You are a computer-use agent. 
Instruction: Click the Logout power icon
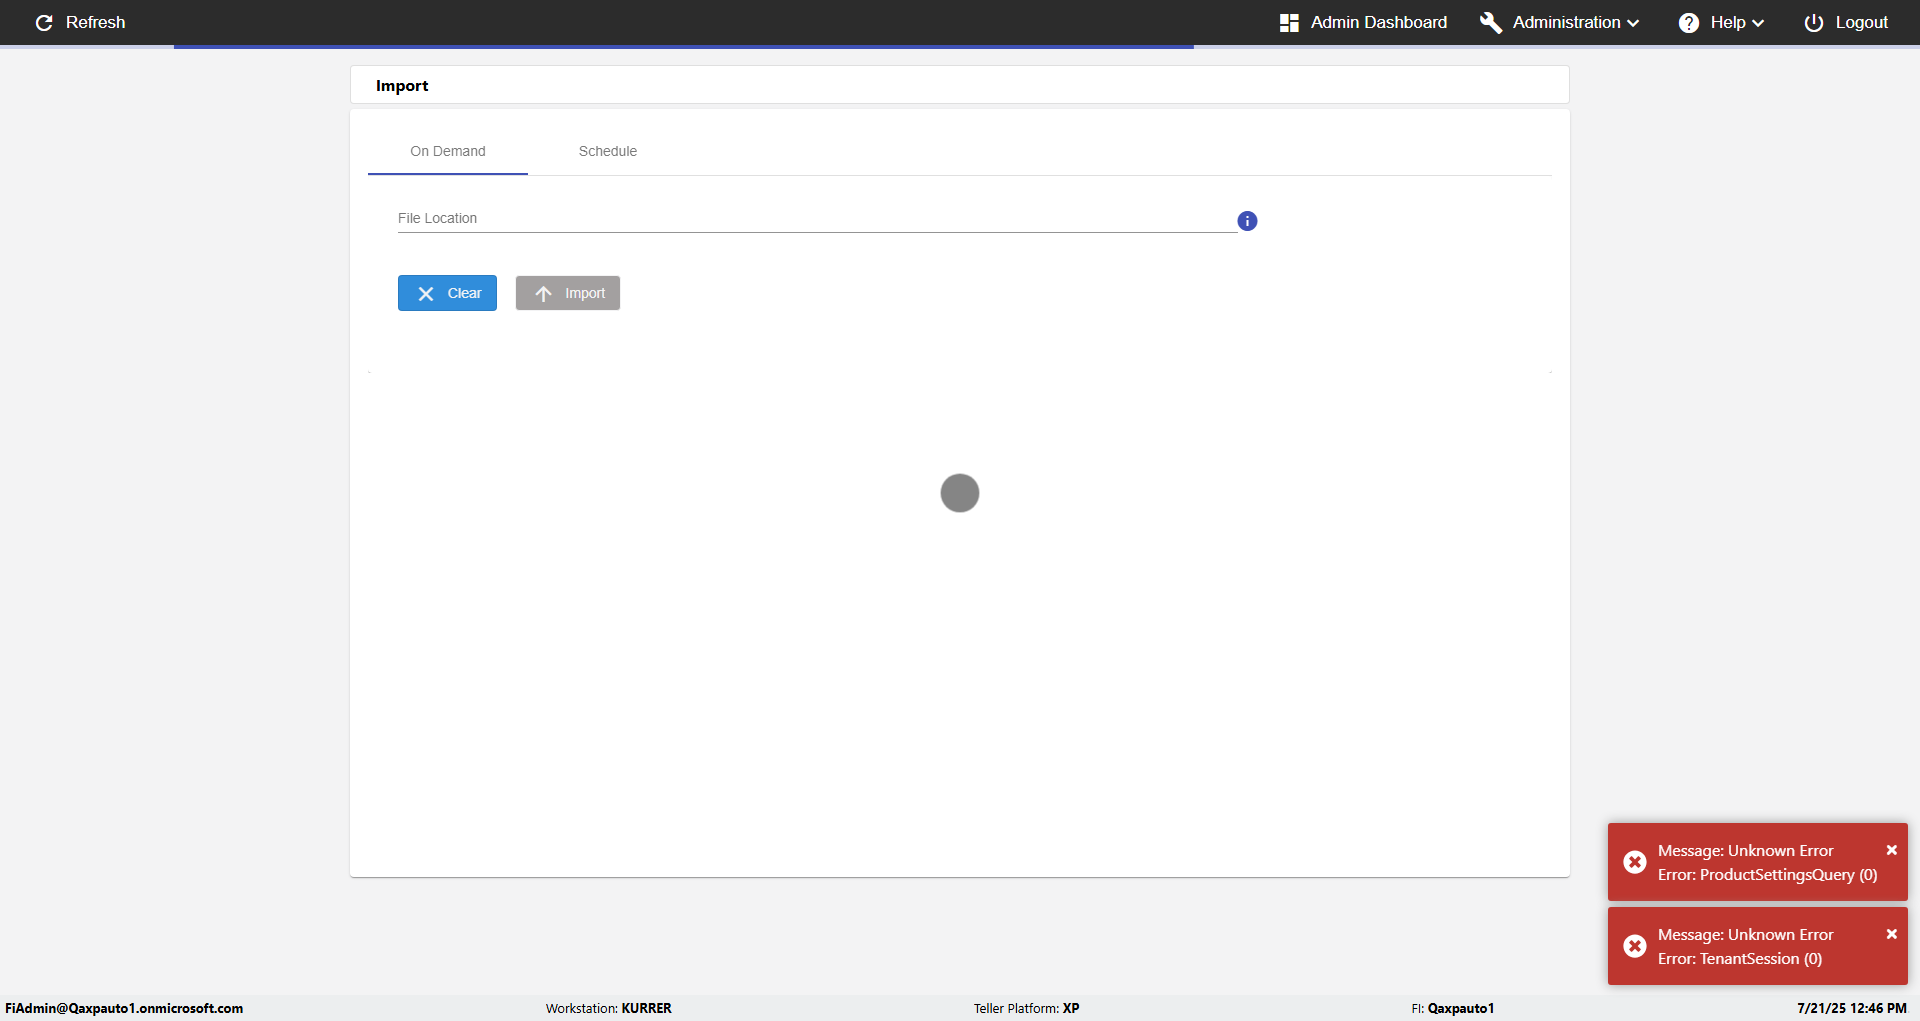point(1814,22)
